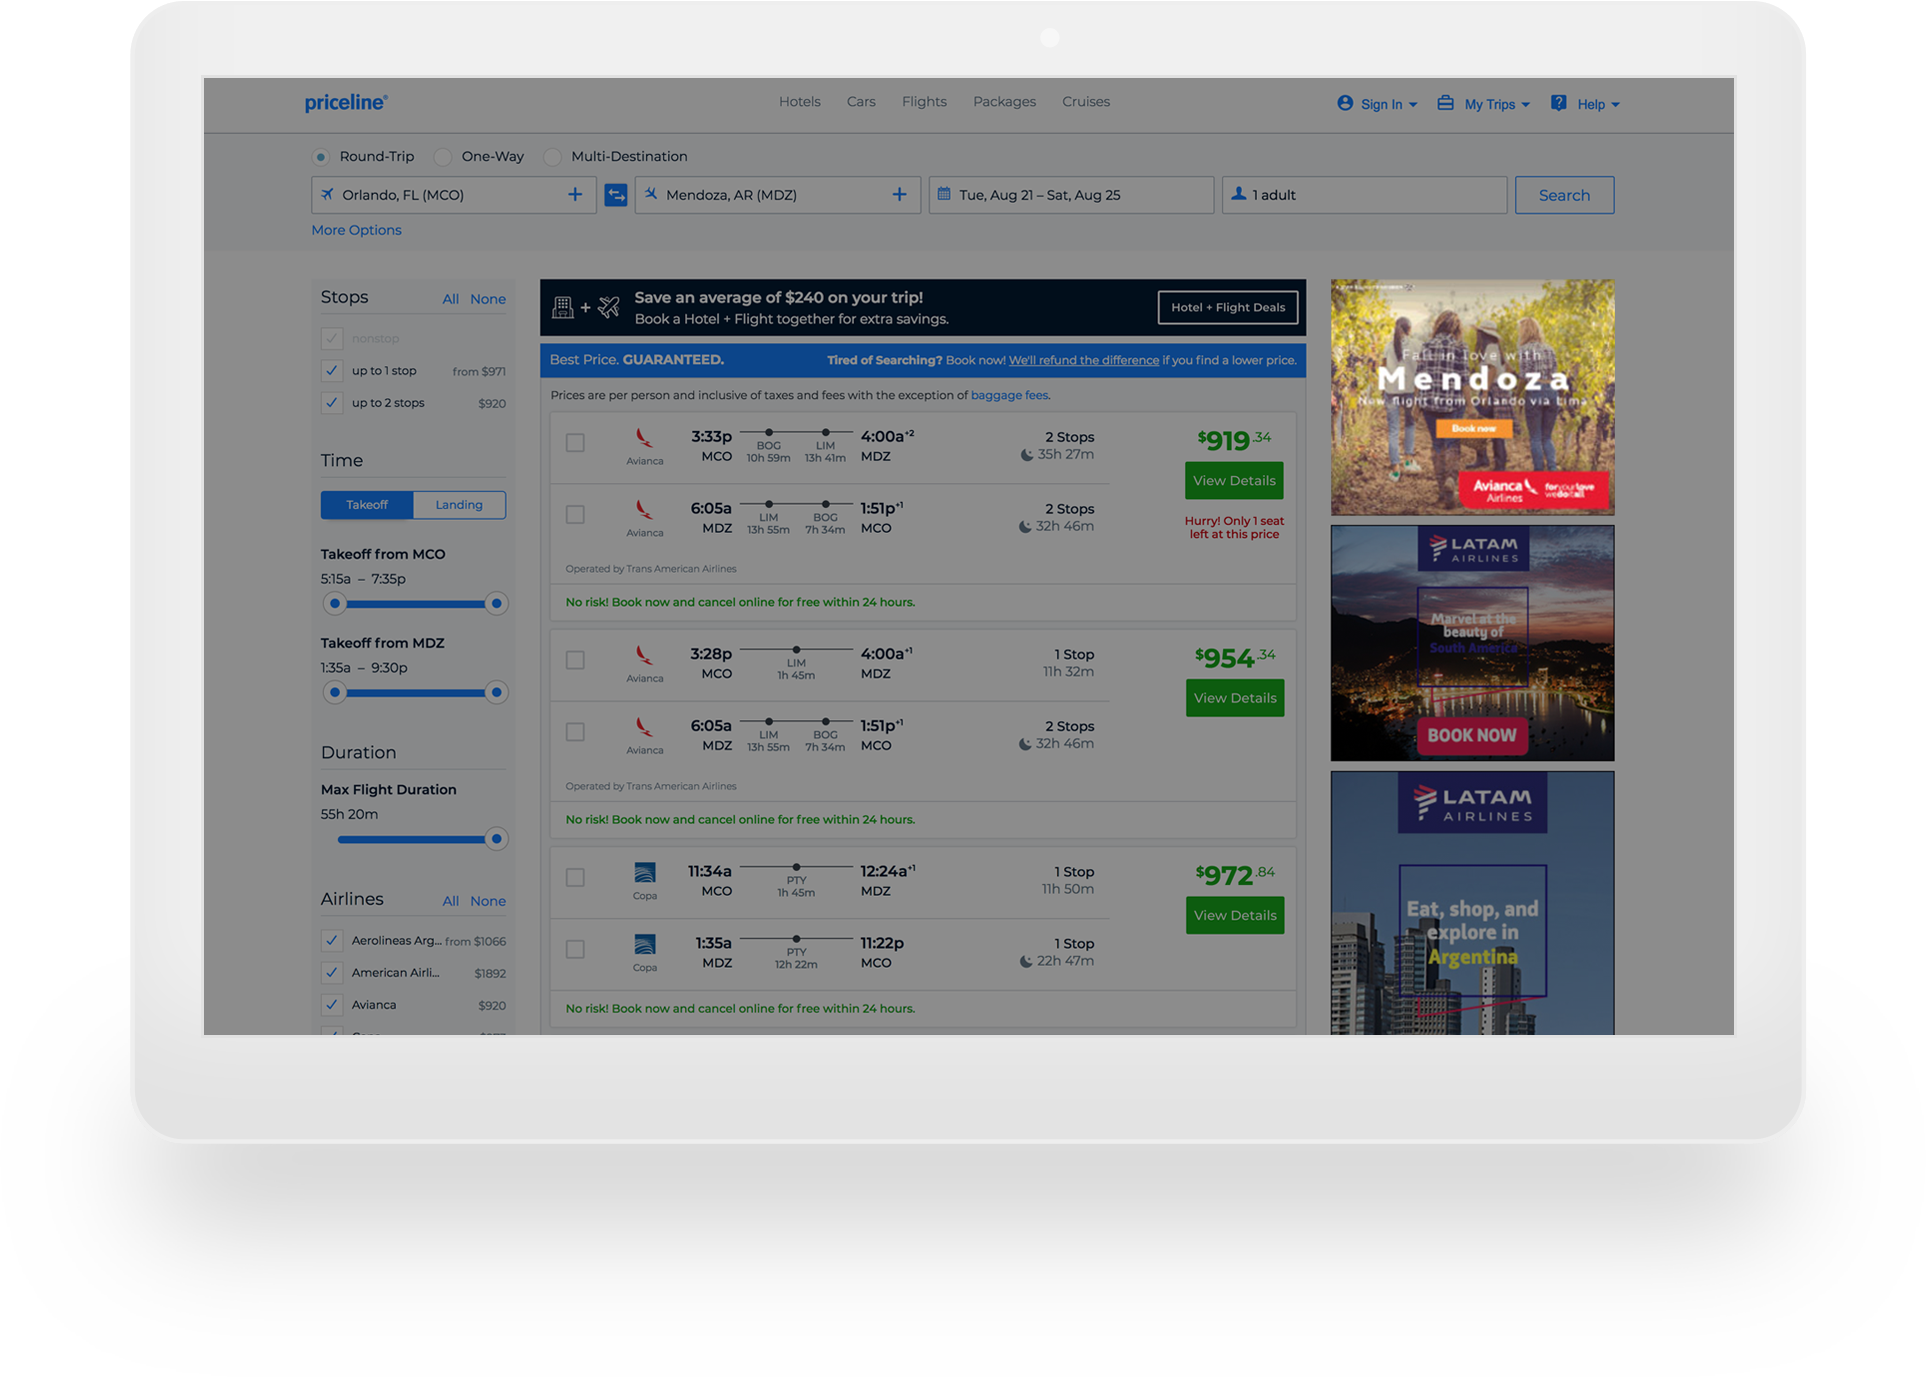Select the Multi-Destination radio button
The height and width of the screenshot is (1377, 1926).
(552, 157)
